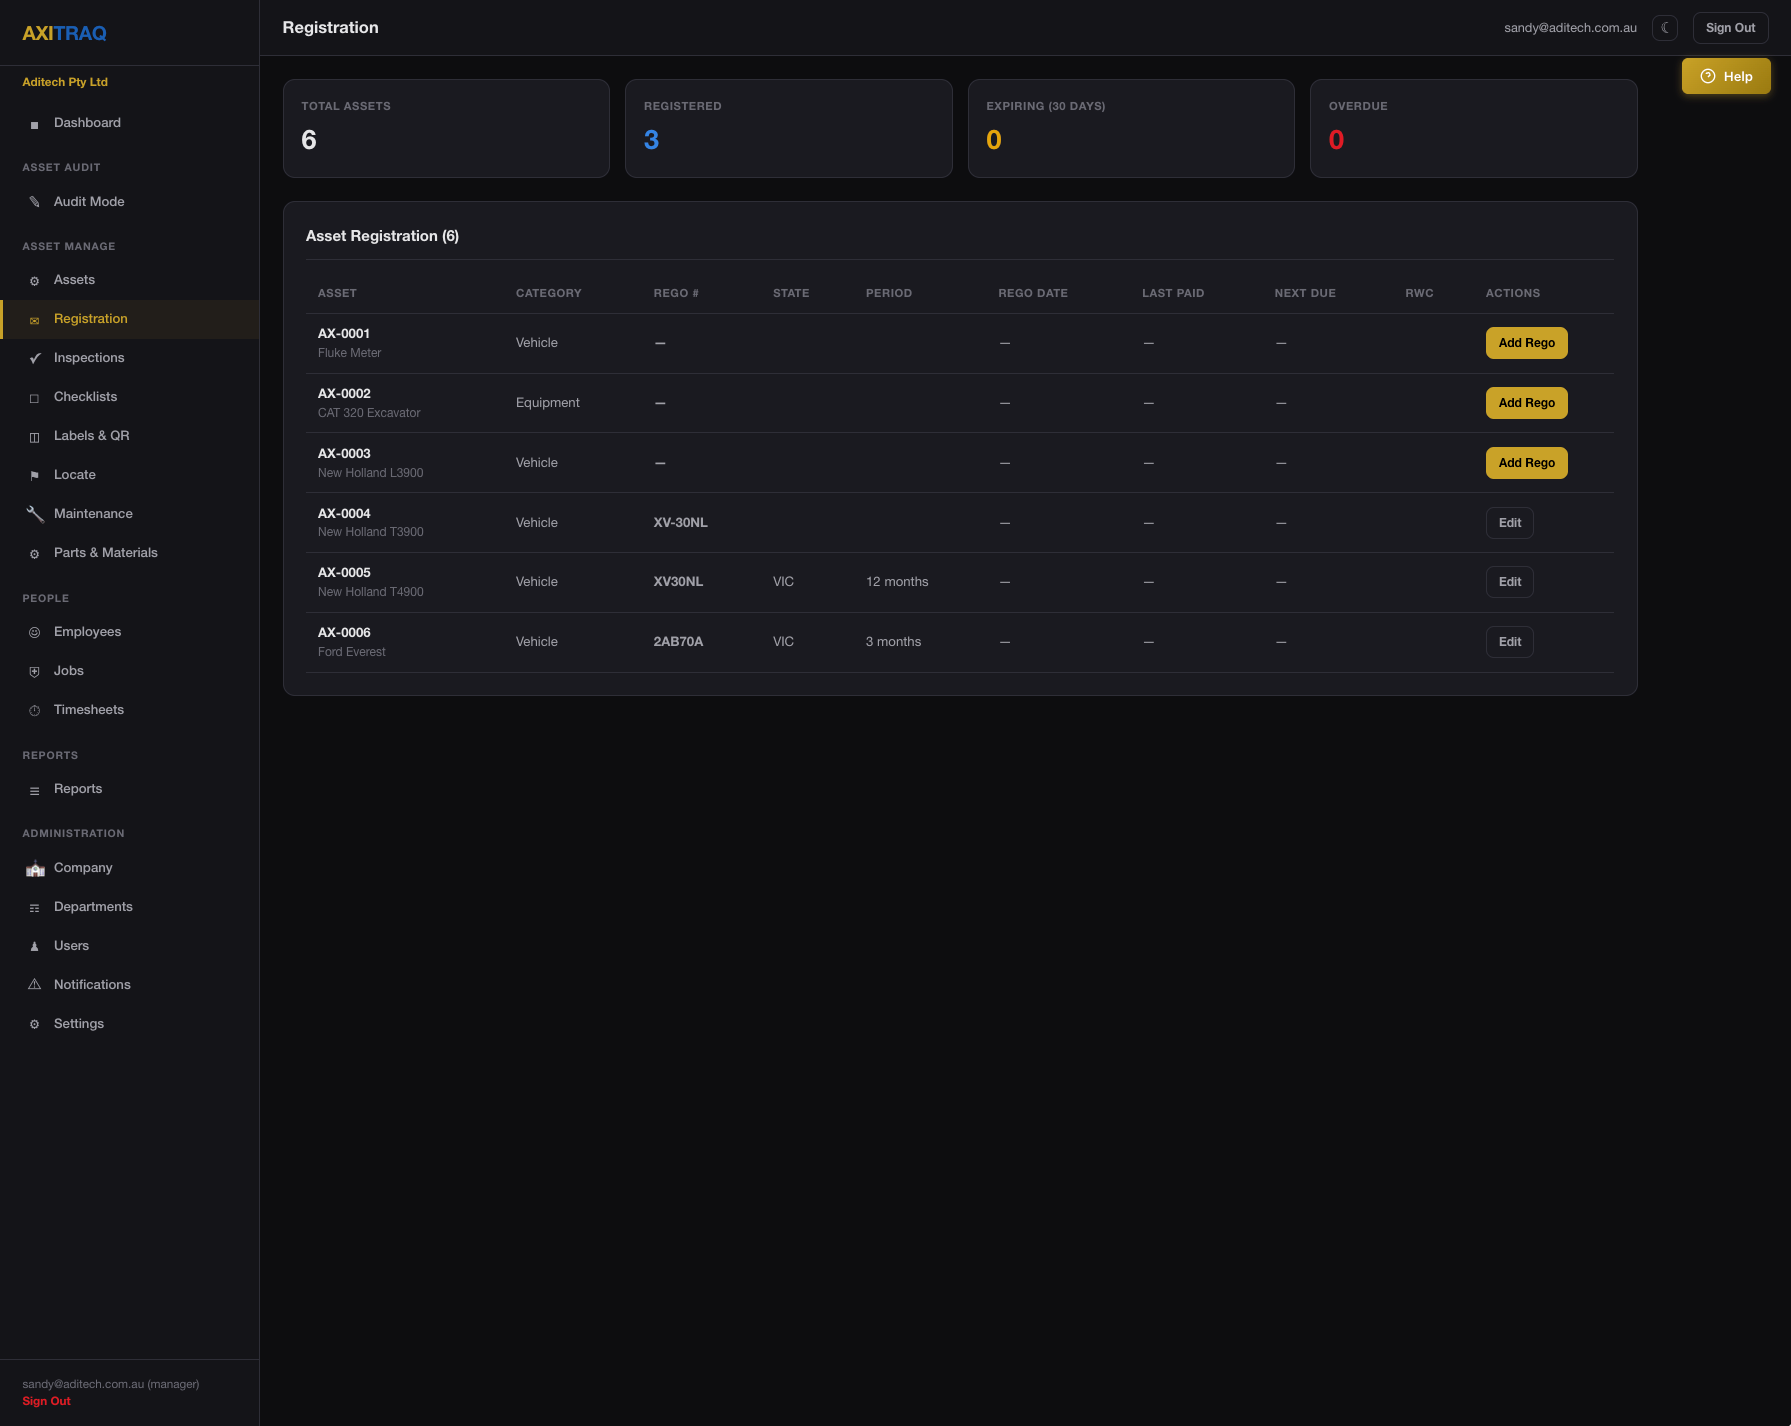Screen dimensions: 1791x1426
Task: Click the Audit Mode pencil icon
Action: [34, 202]
